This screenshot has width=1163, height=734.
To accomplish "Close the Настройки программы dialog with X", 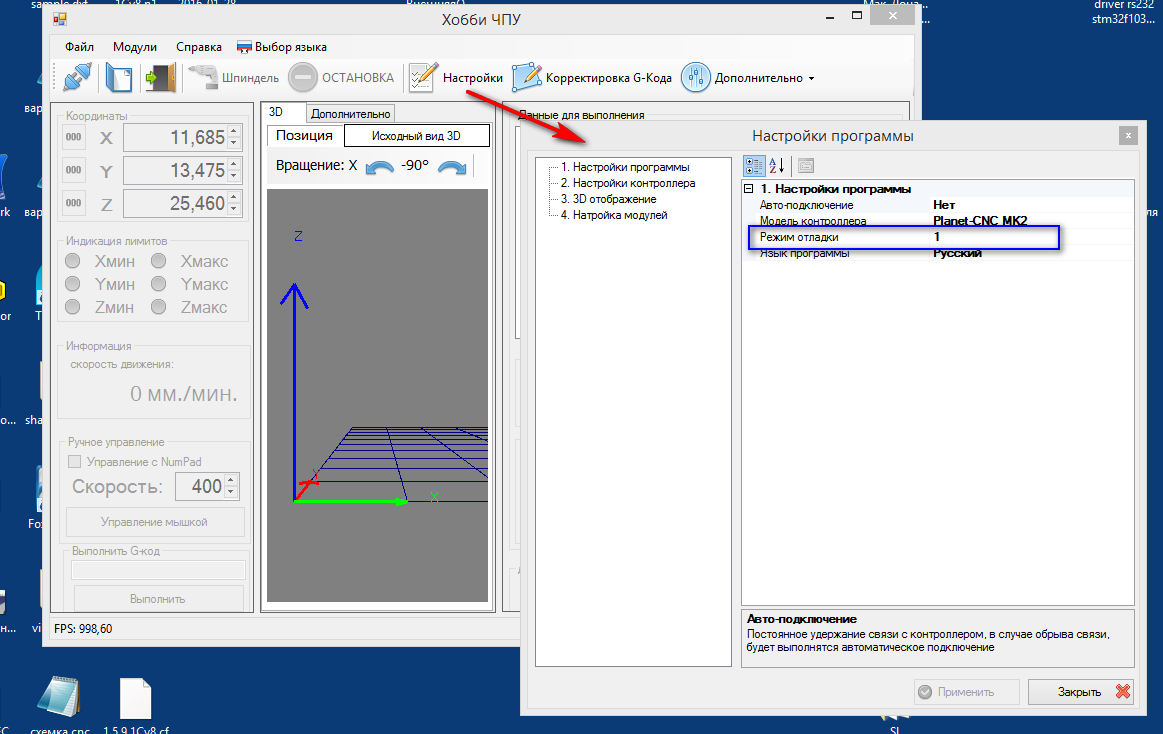I will 1127,136.
